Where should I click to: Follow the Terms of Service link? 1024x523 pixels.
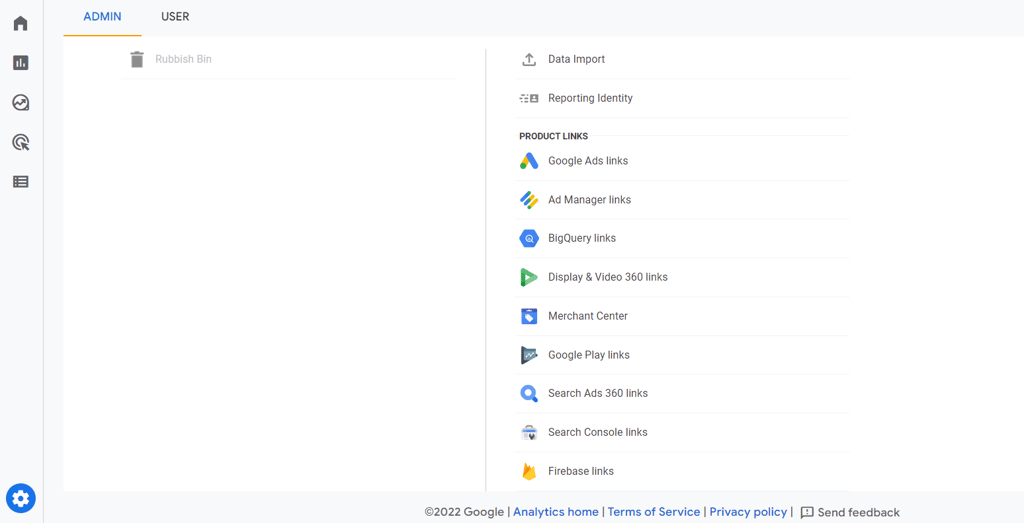click(x=654, y=513)
